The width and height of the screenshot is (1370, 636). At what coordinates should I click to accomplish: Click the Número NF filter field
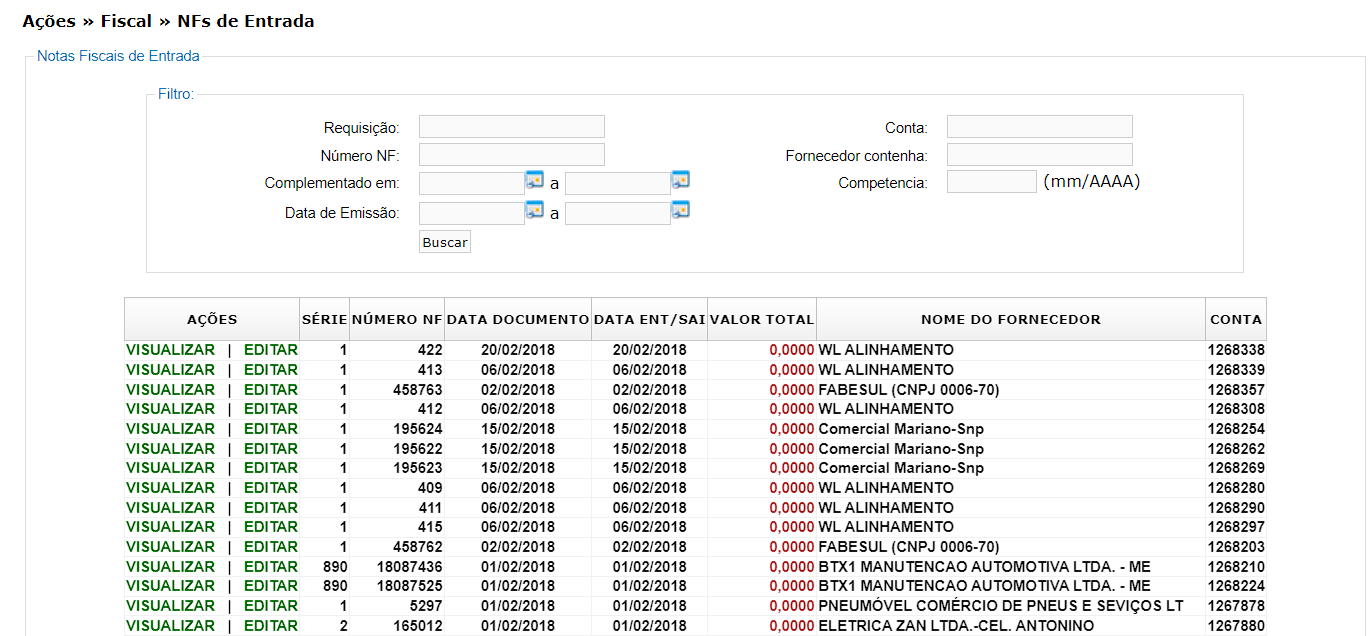(511, 155)
